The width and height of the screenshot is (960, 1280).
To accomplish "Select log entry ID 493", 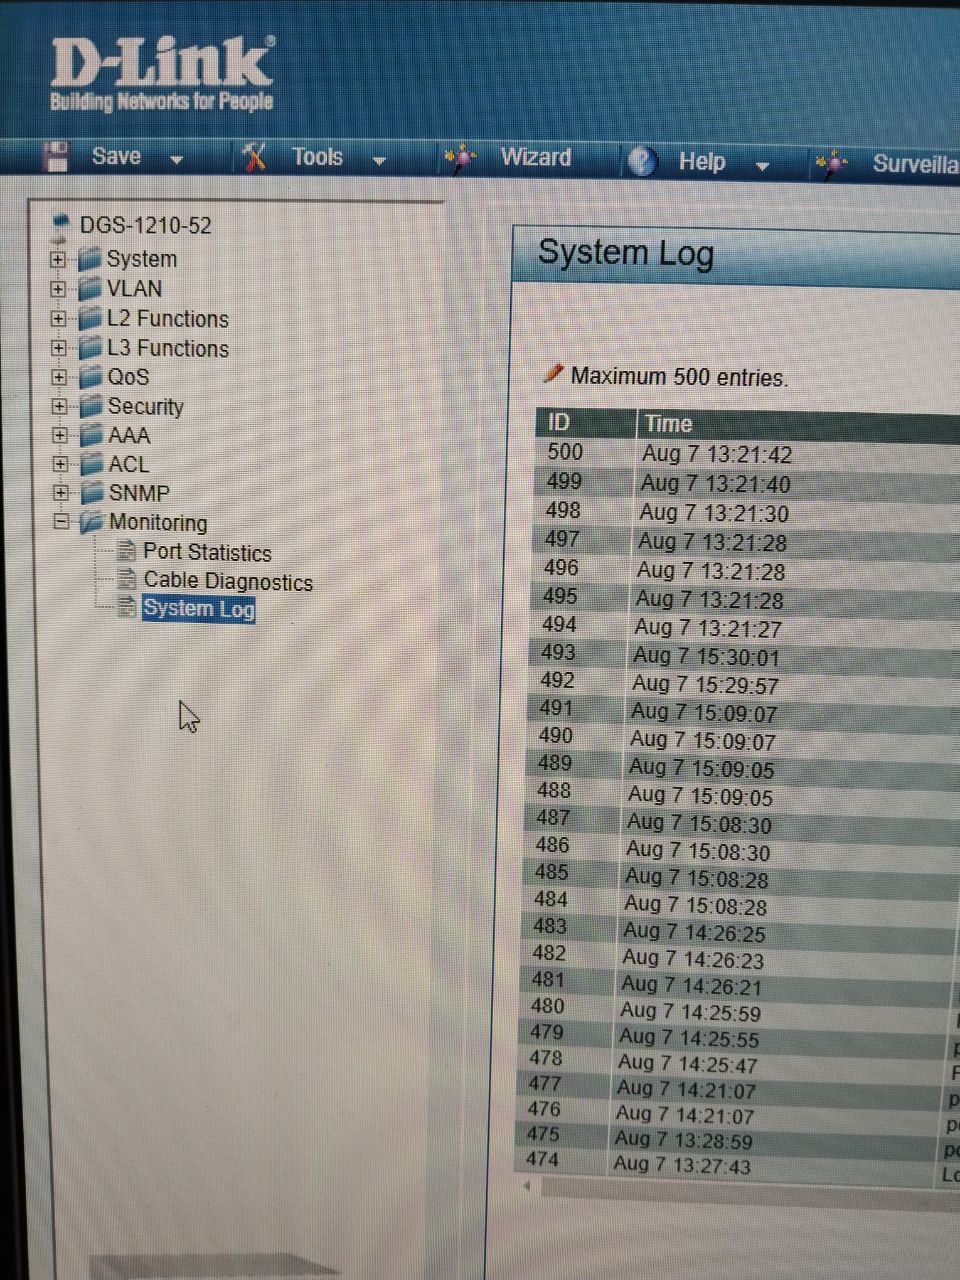I will (558, 653).
